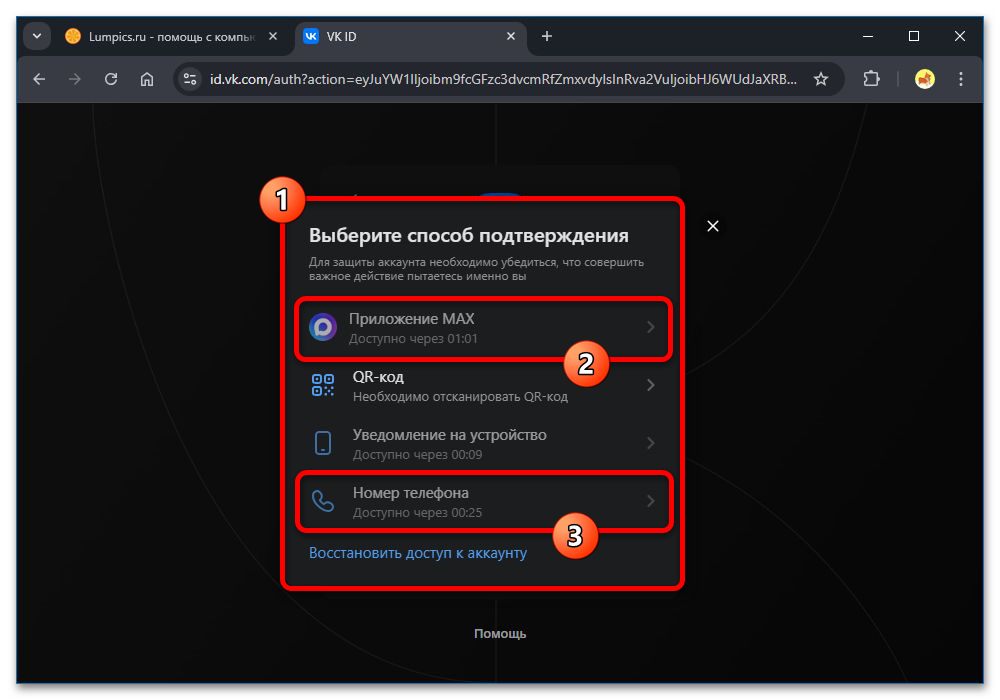1000x700 pixels.
Task: Click Необходимо отсканировать QR-код text
Action: coord(460,397)
